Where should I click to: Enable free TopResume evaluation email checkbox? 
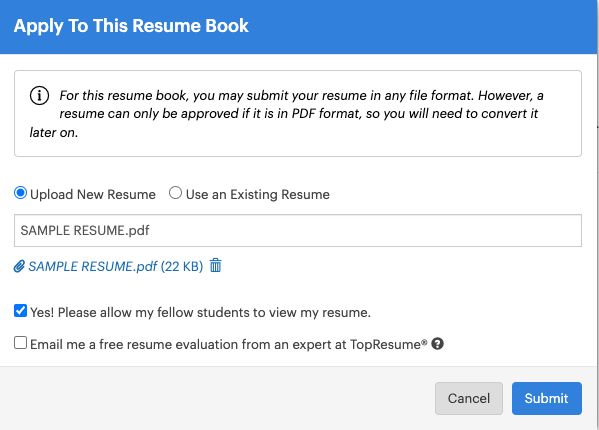point(21,343)
